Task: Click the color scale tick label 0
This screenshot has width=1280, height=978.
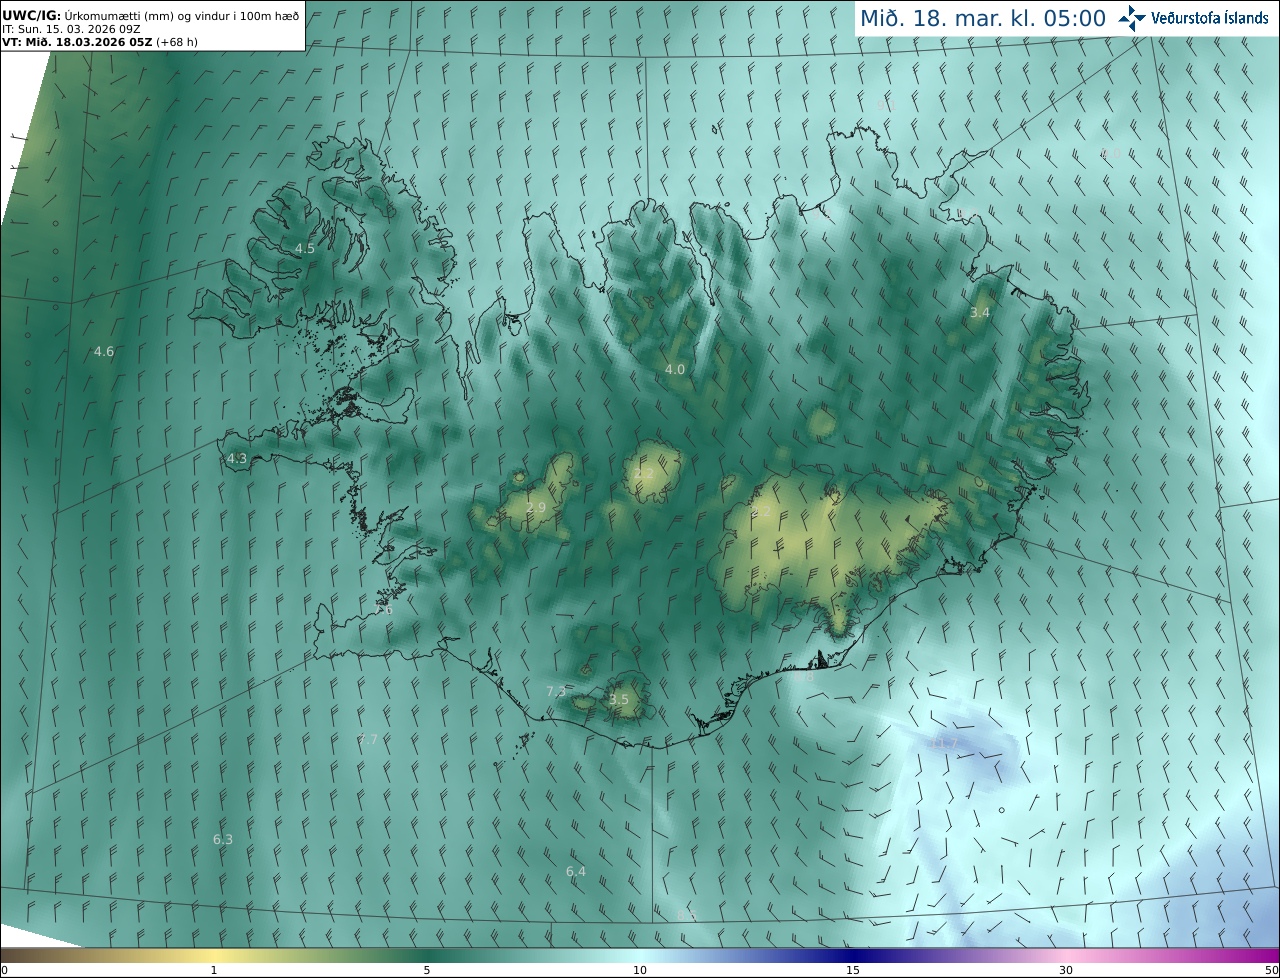Action: [x=4, y=970]
